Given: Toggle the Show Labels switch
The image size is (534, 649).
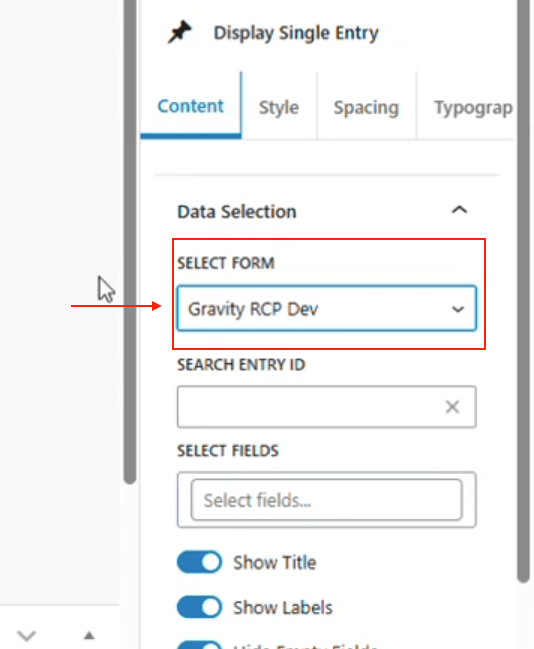Looking at the screenshot, I should (200, 607).
